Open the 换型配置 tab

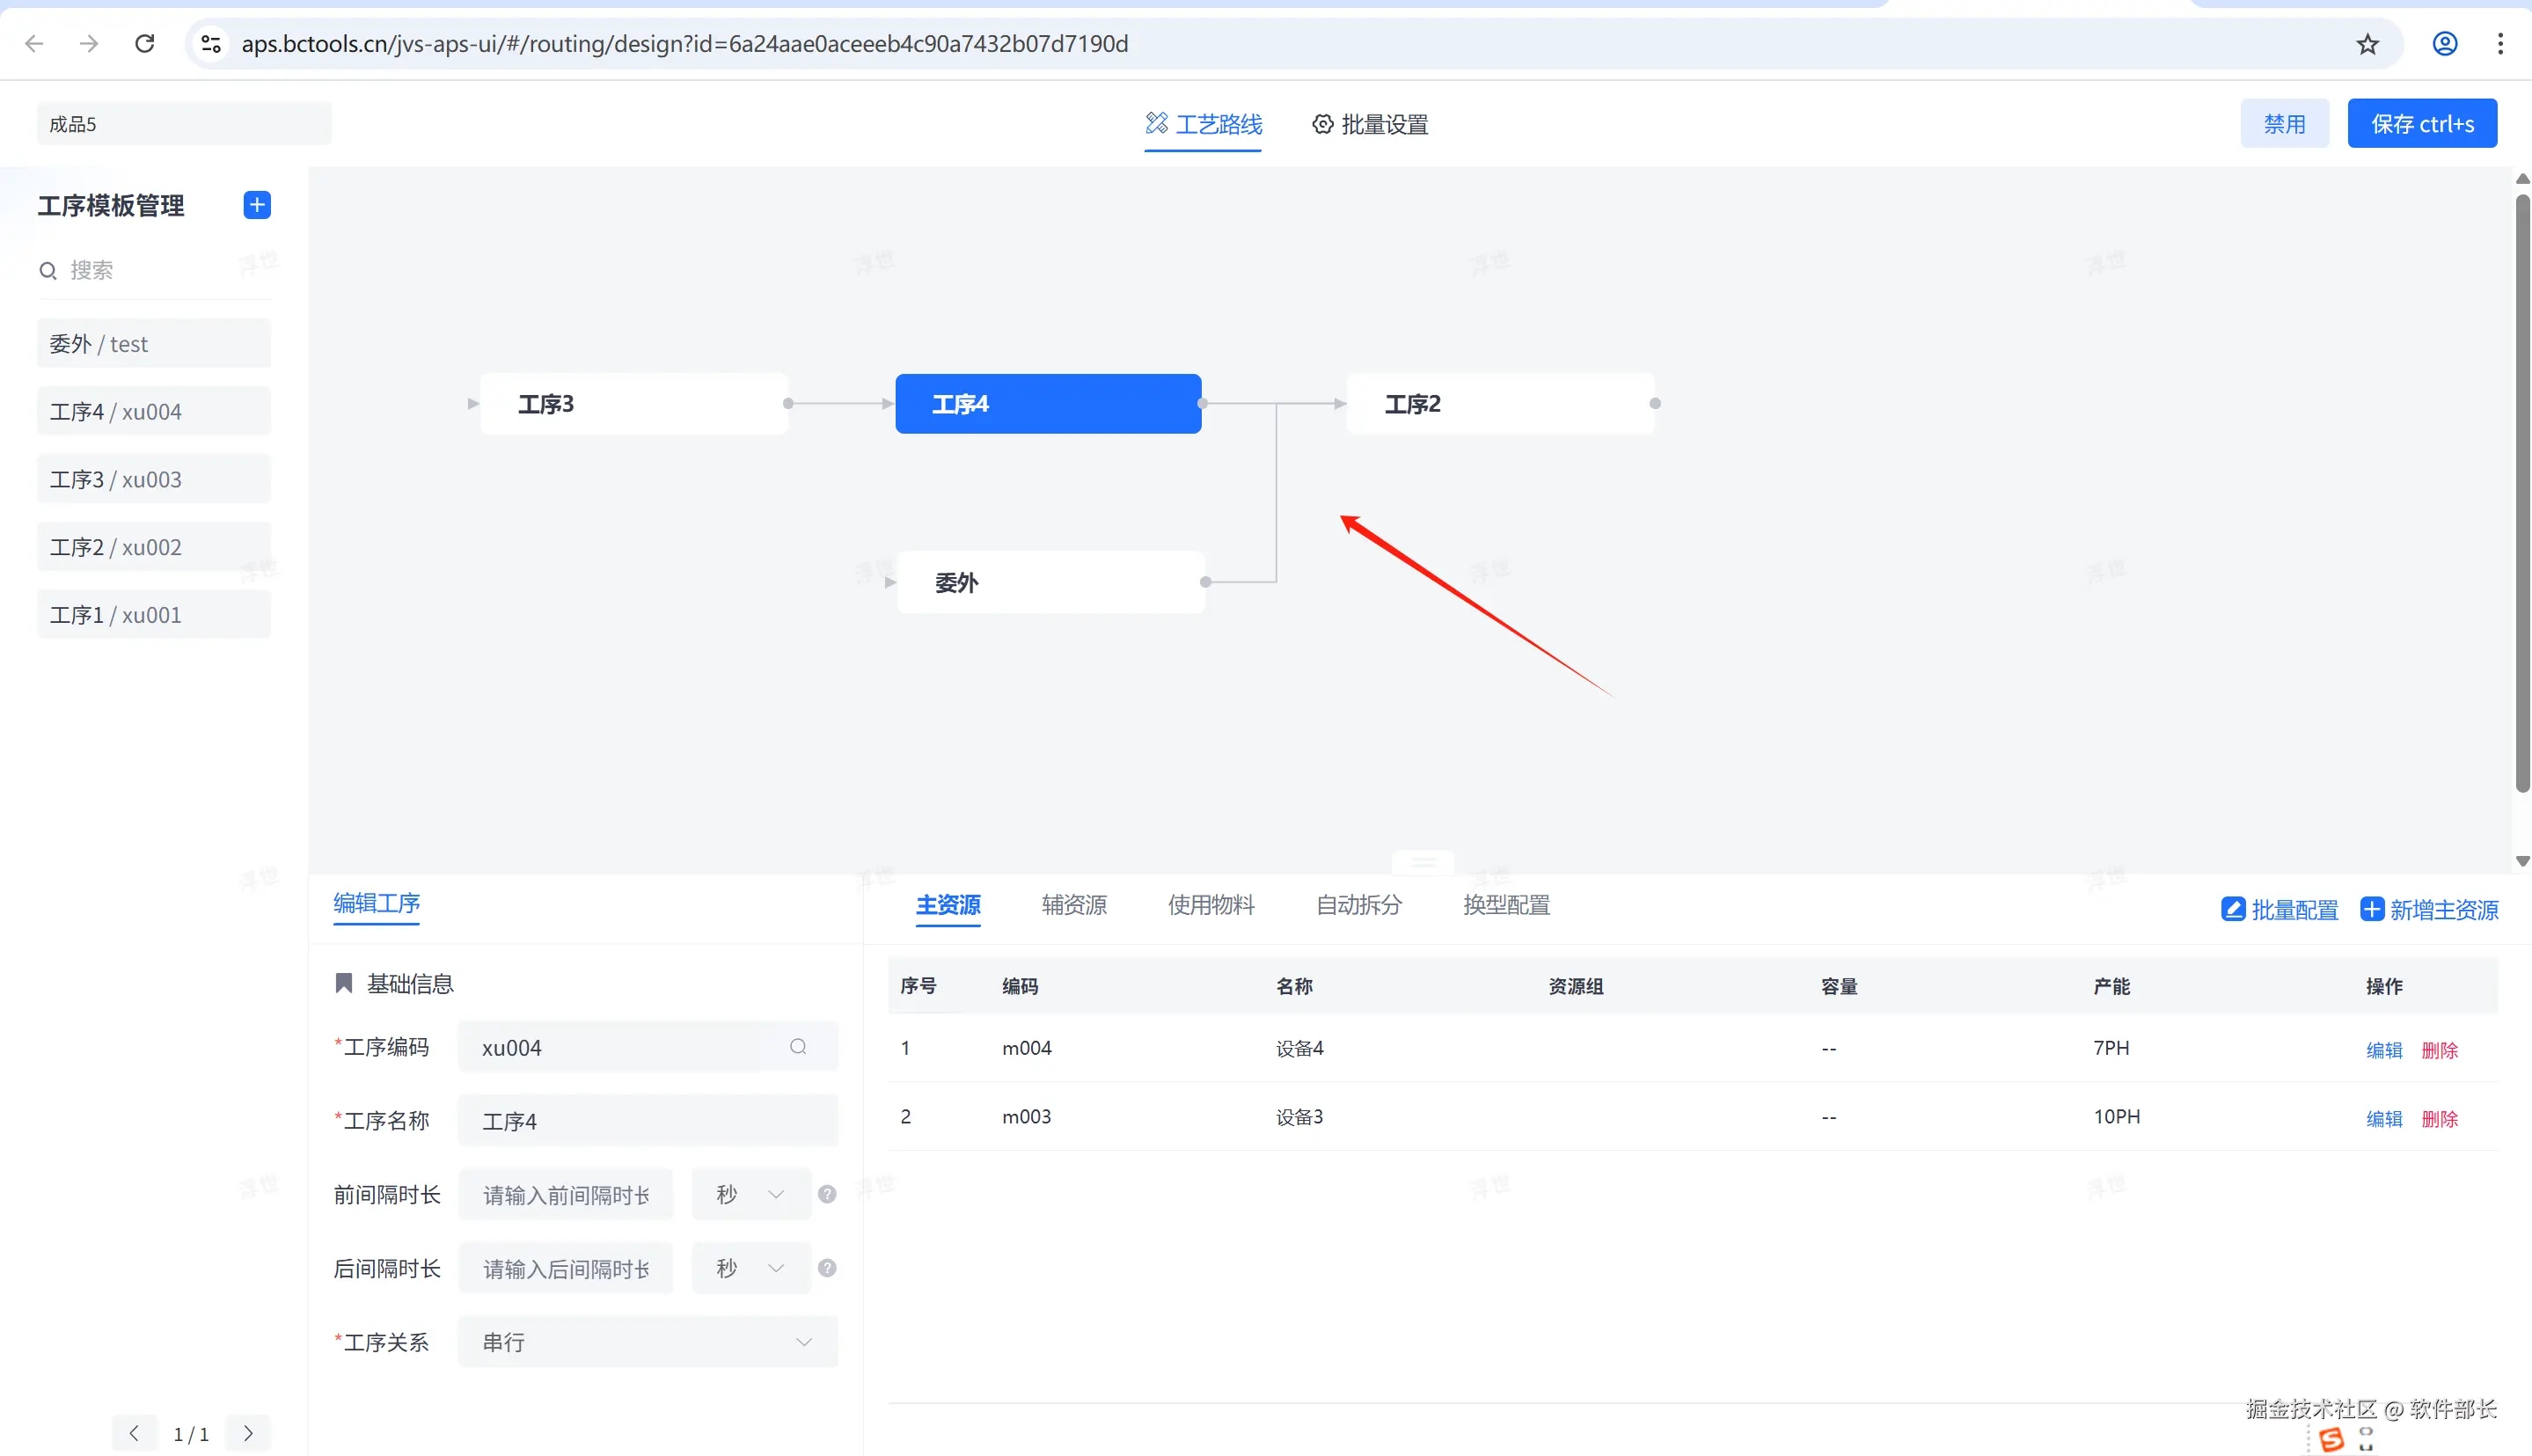pyautogui.click(x=1506, y=905)
